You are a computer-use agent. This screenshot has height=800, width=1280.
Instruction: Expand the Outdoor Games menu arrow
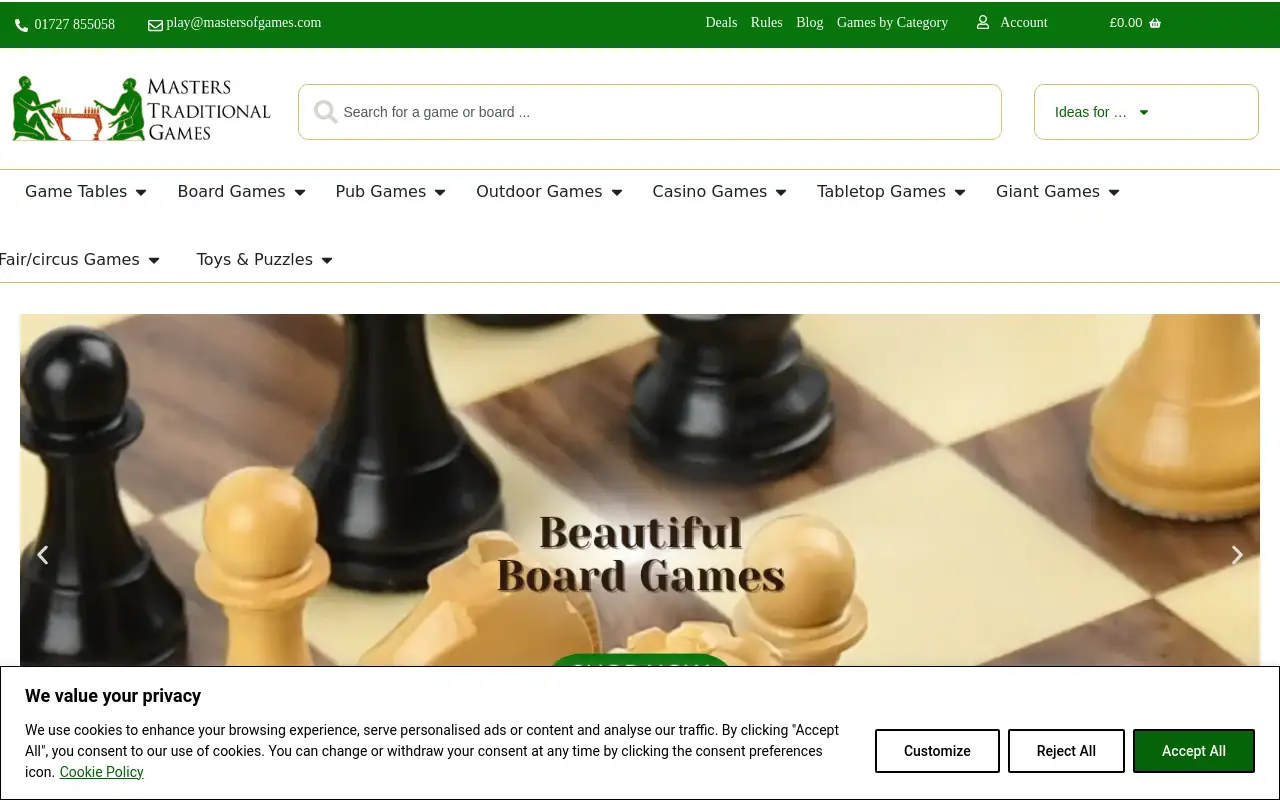tap(617, 192)
